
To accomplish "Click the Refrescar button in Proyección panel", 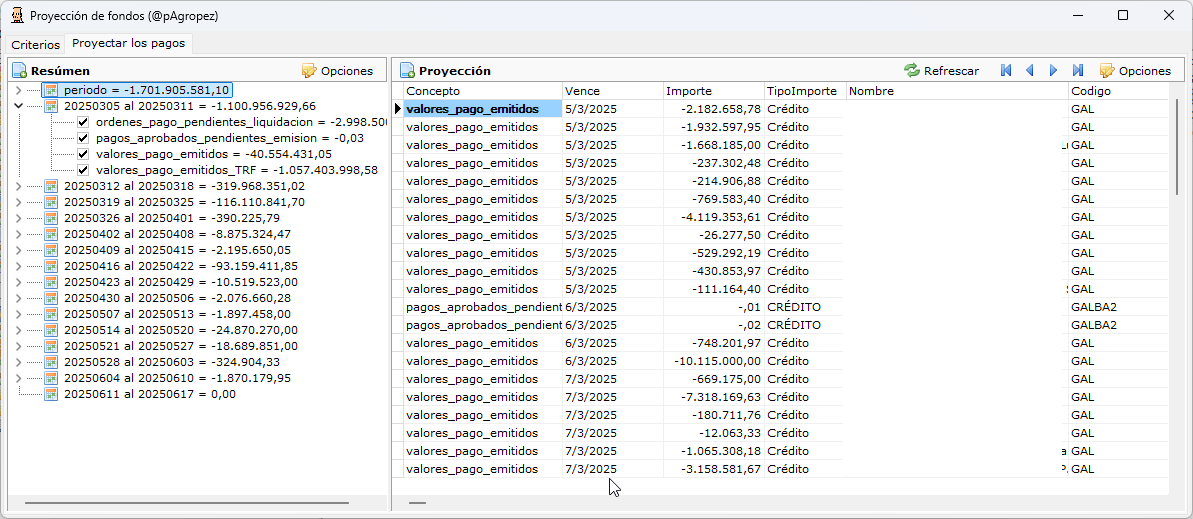I will [x=941, y=71].
